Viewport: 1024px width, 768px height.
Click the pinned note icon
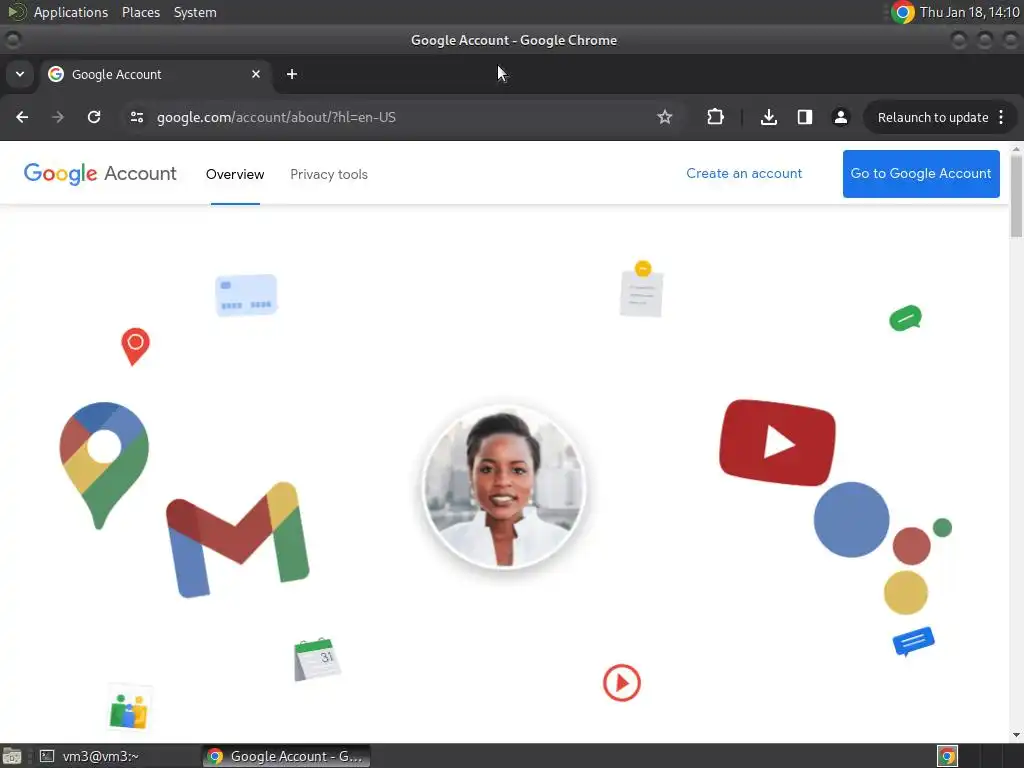[x=641, y=288]
